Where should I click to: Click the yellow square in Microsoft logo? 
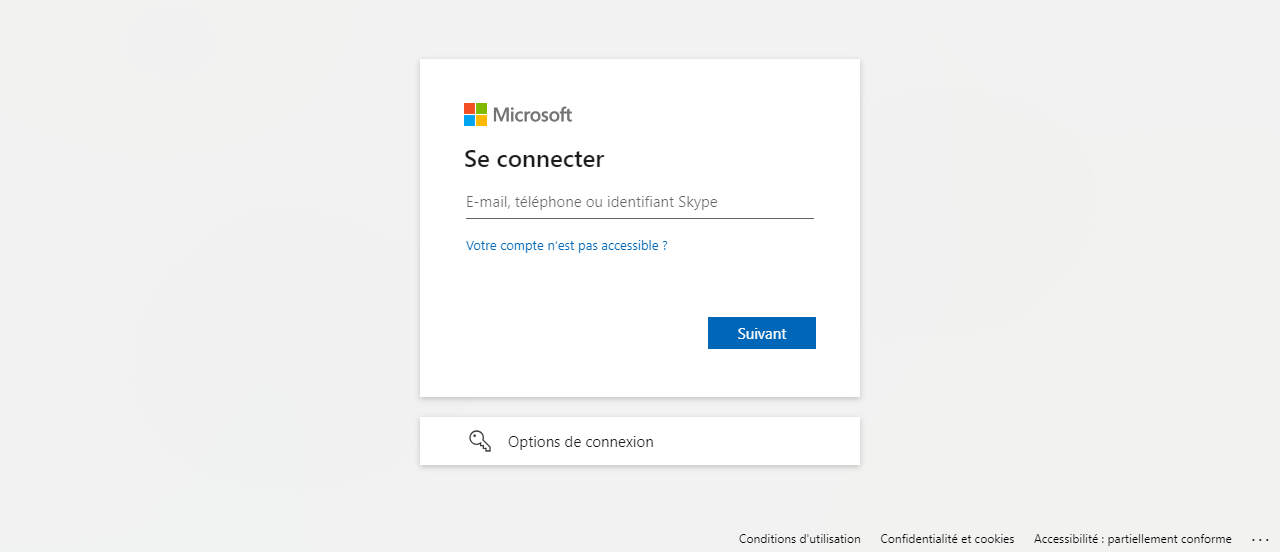click(482, 121)
